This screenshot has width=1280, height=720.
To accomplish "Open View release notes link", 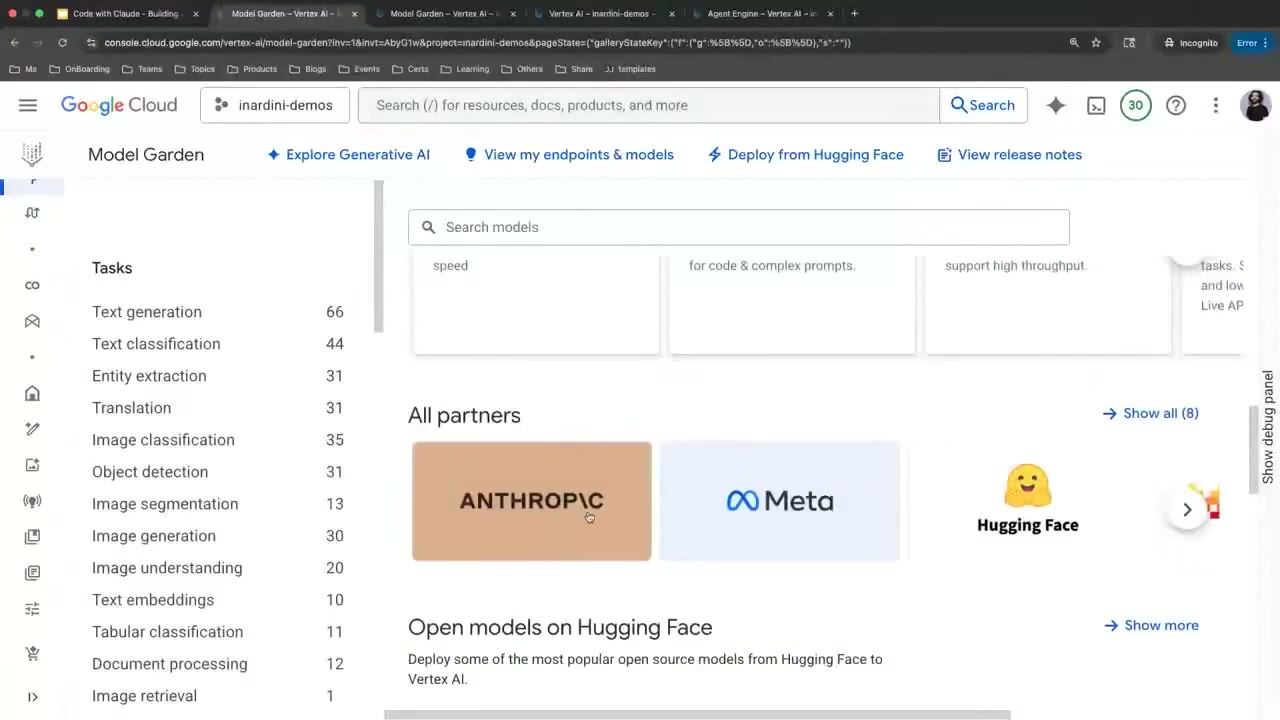I will [1010, 155].
